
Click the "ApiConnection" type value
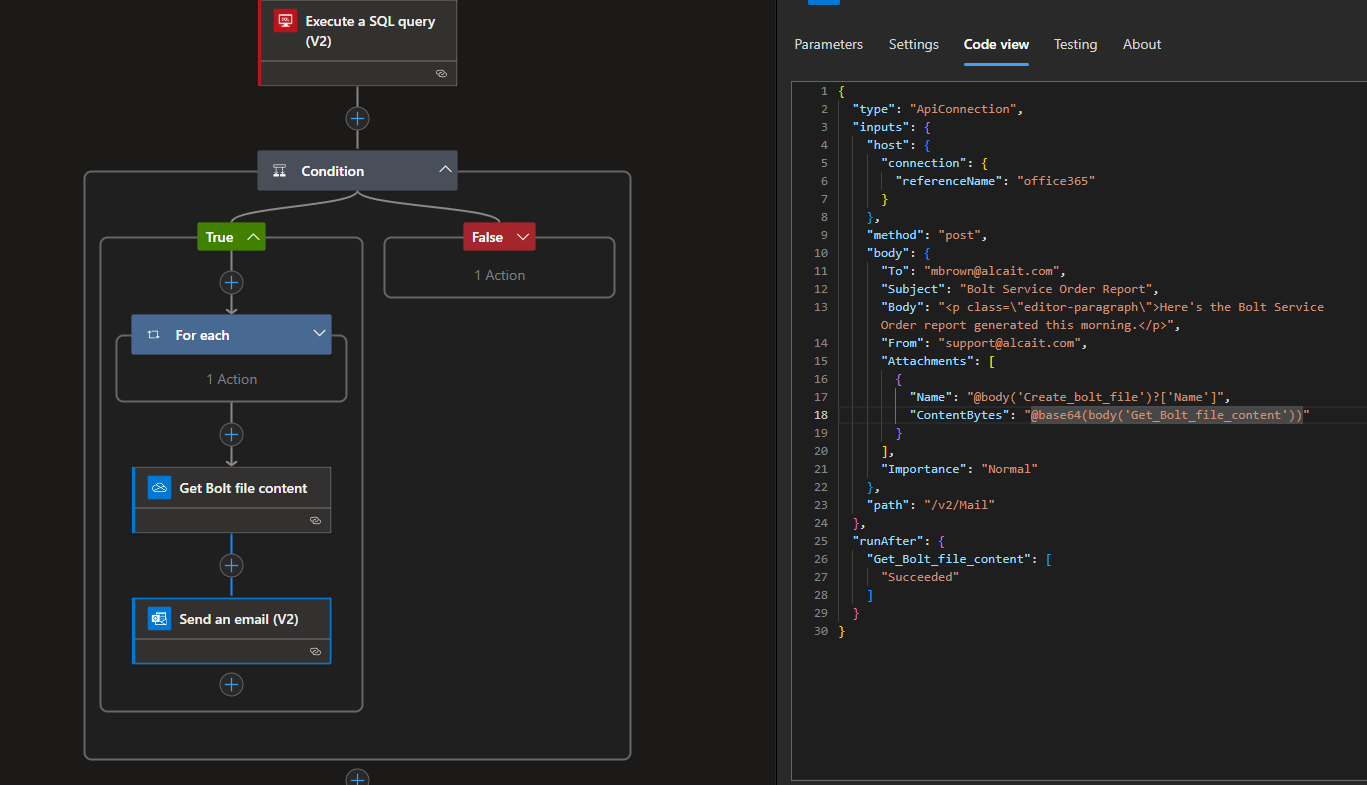click(962, 109)
